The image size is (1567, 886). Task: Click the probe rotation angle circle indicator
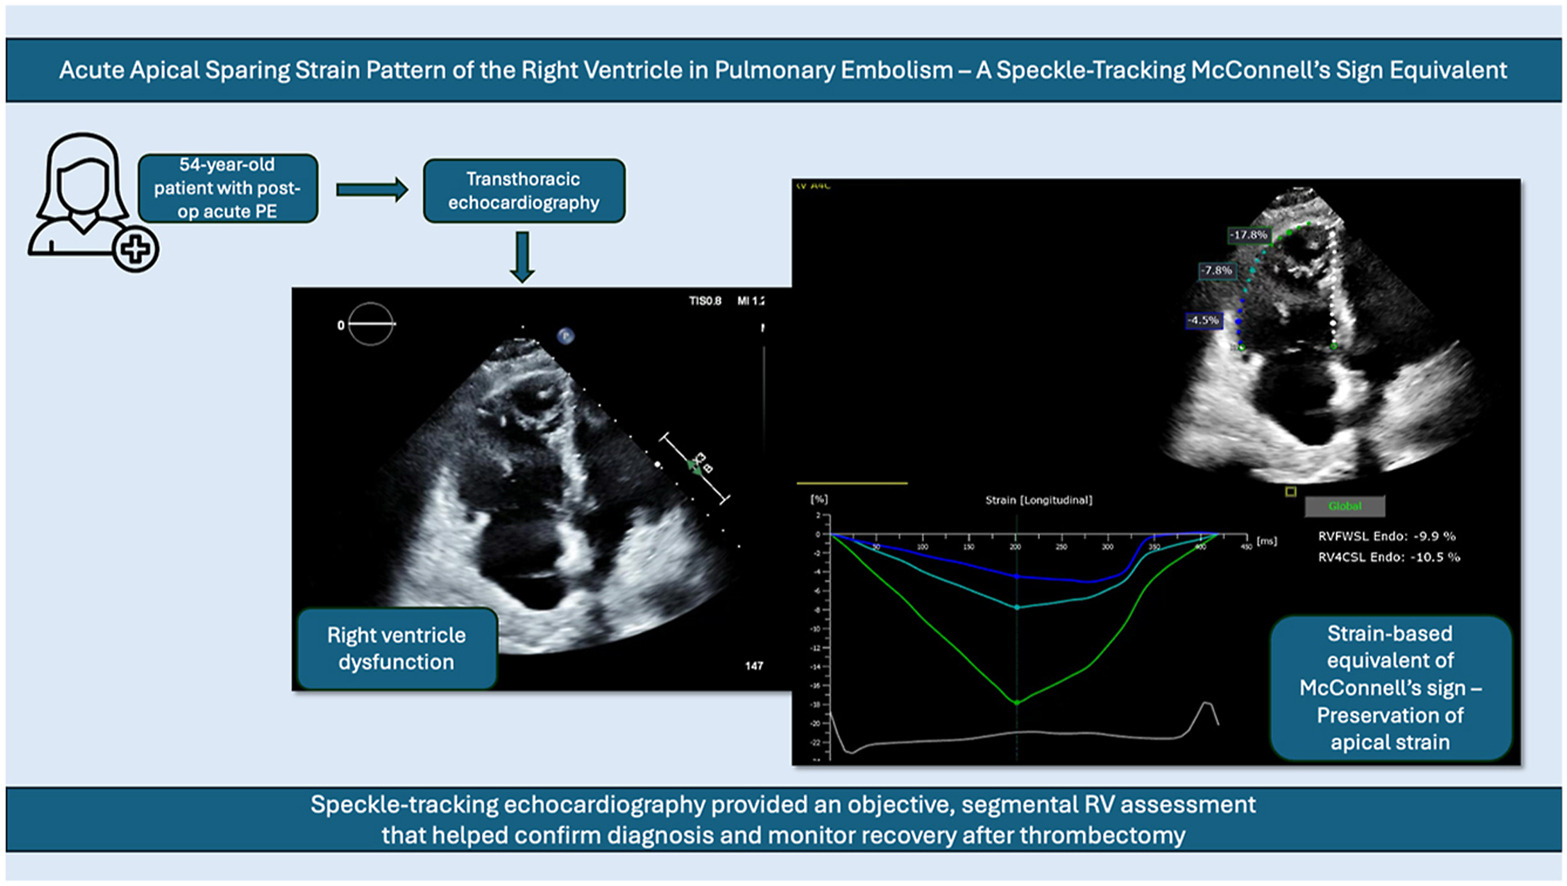click(x=370, y=324)
